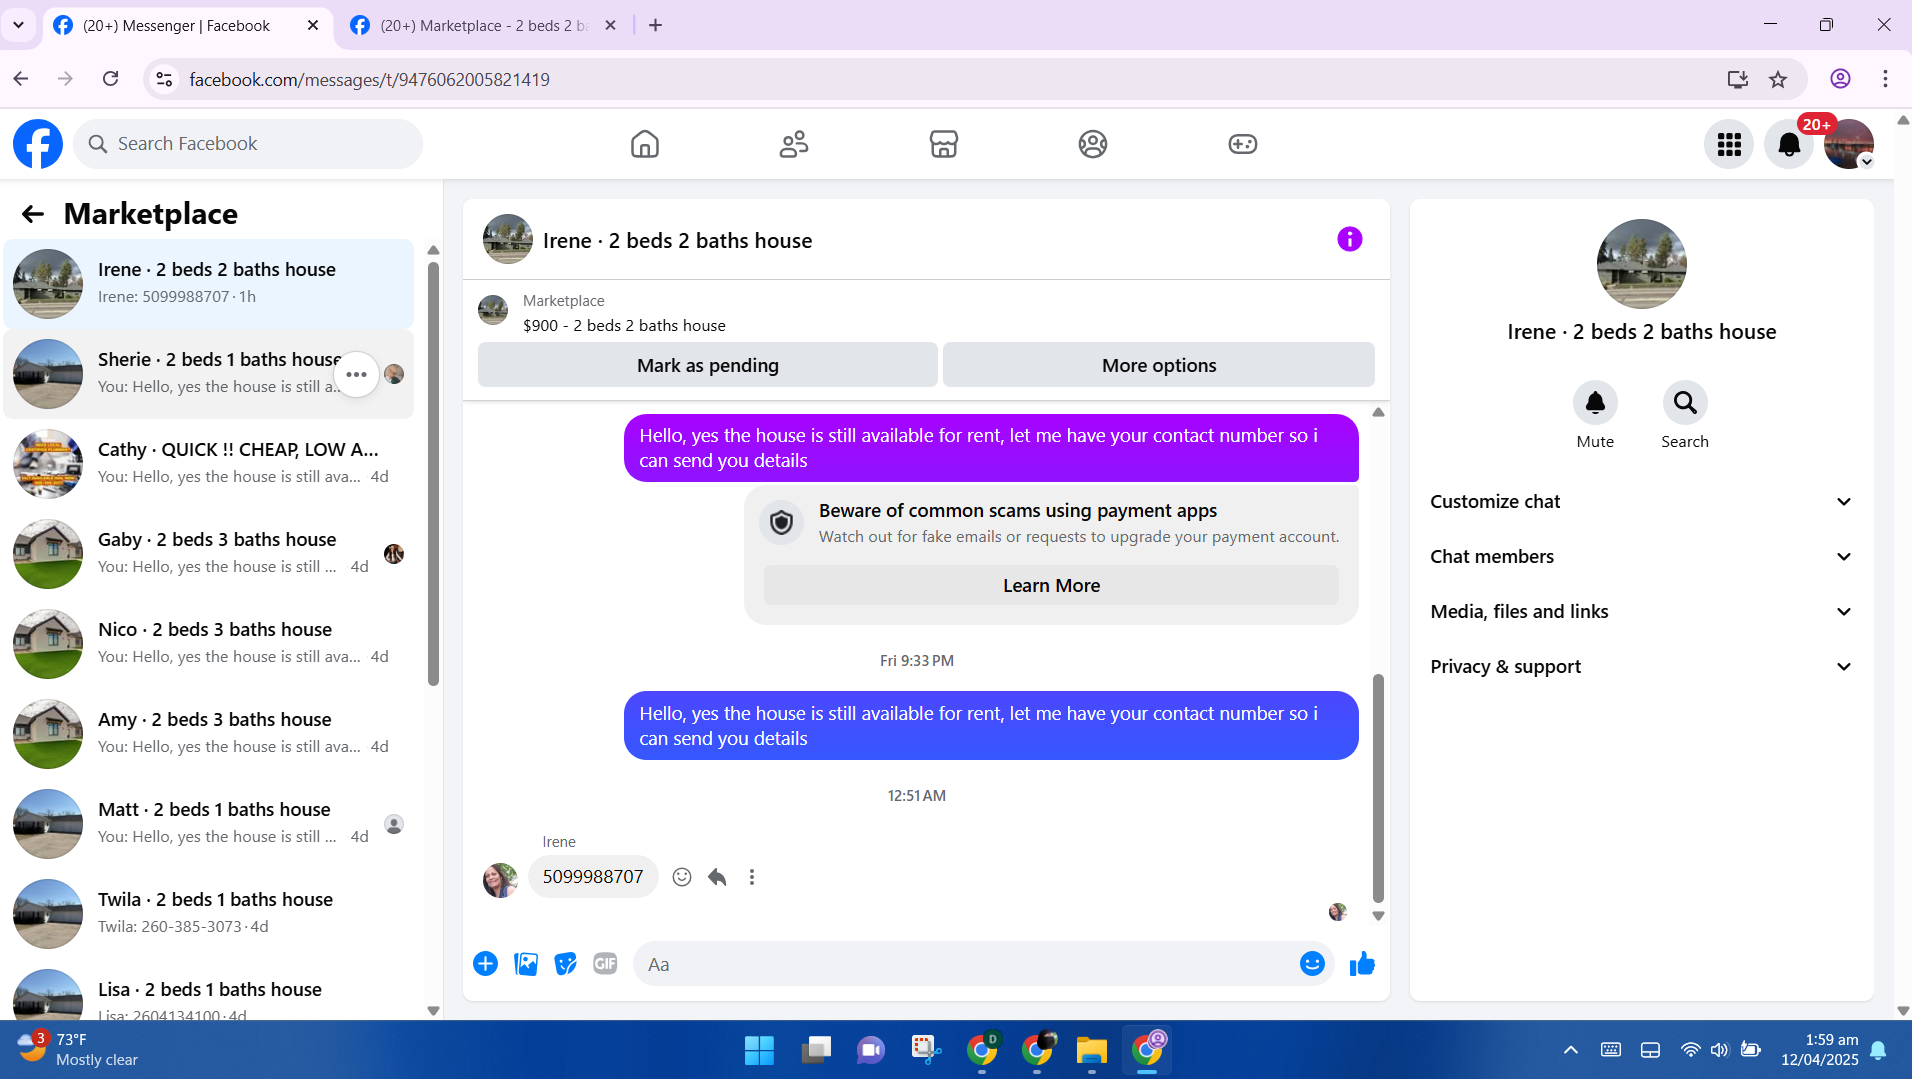Open the Gaming icon in top nav
Viewport: 1912px width, 1079px height.
click(x=1243, y=144)
